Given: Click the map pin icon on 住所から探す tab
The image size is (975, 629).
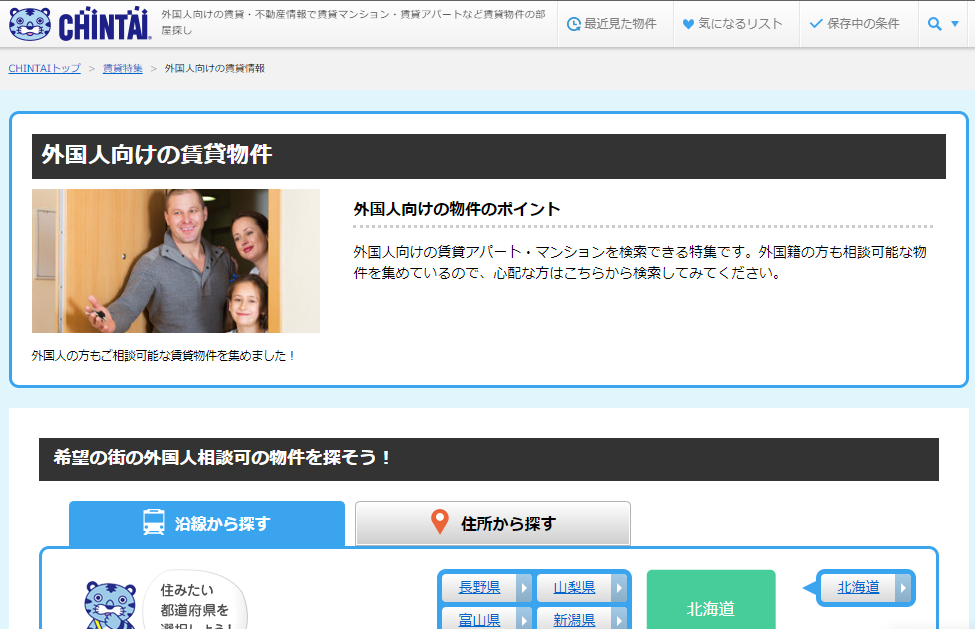Looking at the screenshot, I should point(440,523).
